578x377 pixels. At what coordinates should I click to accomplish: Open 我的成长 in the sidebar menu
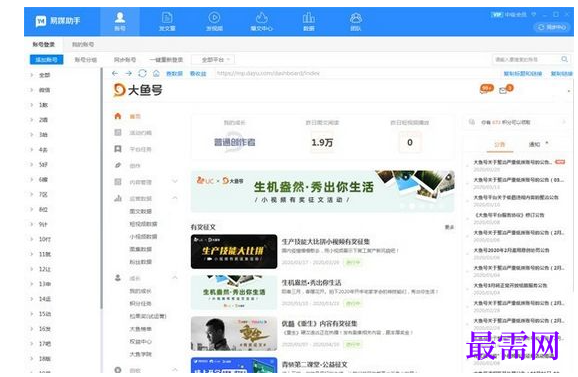click(x=140, y=291)
